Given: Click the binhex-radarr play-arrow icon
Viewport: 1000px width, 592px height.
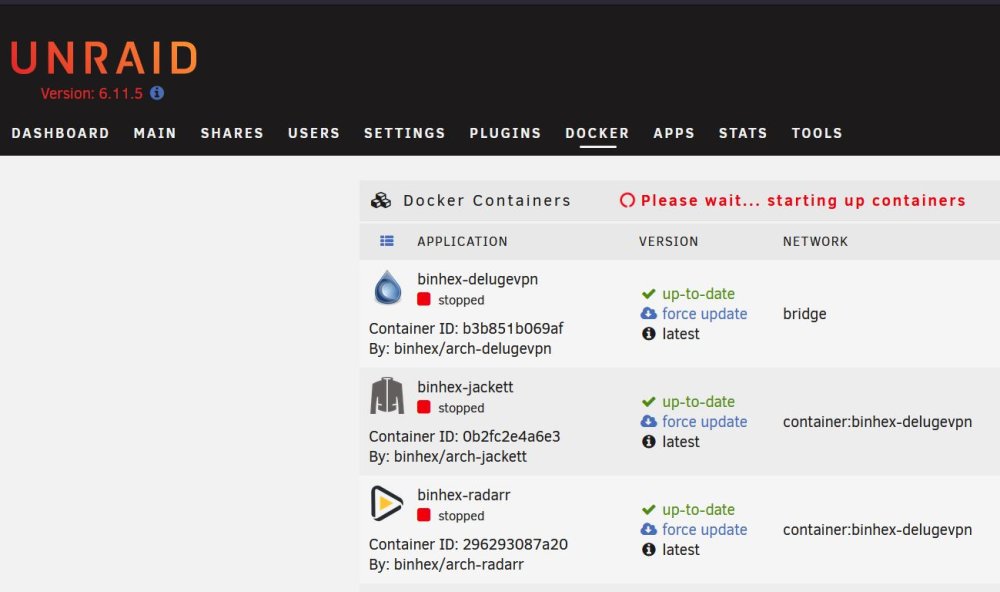Looking at the screenshot, I should coord(386,503).
